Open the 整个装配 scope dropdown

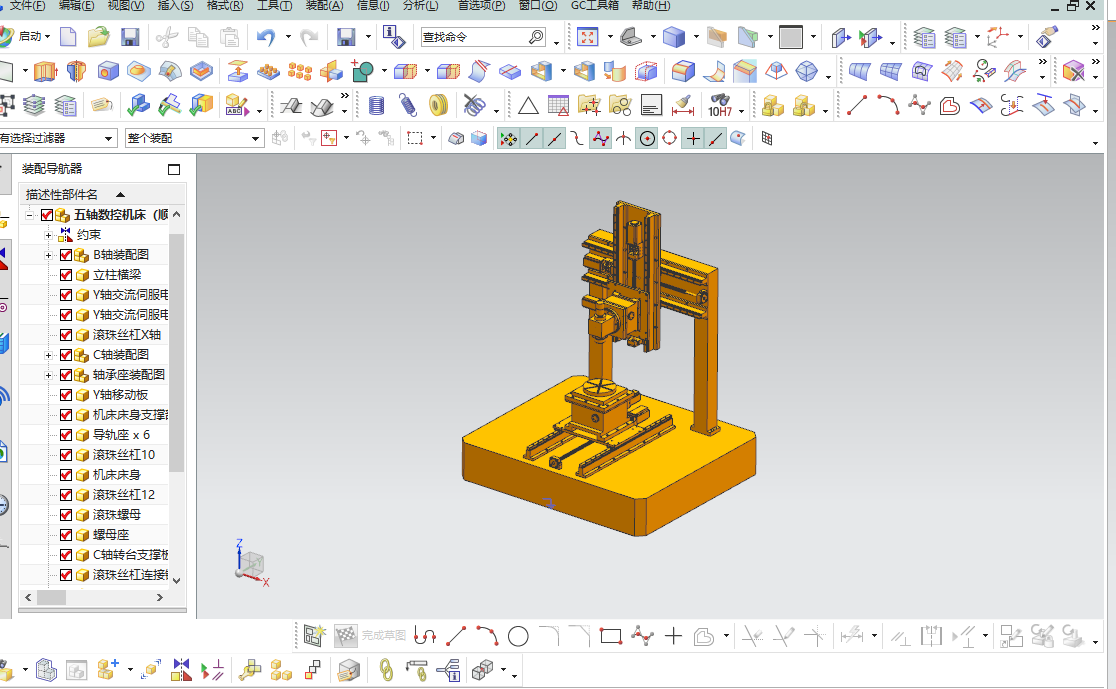pyautogui.click(x=256, y=138)
